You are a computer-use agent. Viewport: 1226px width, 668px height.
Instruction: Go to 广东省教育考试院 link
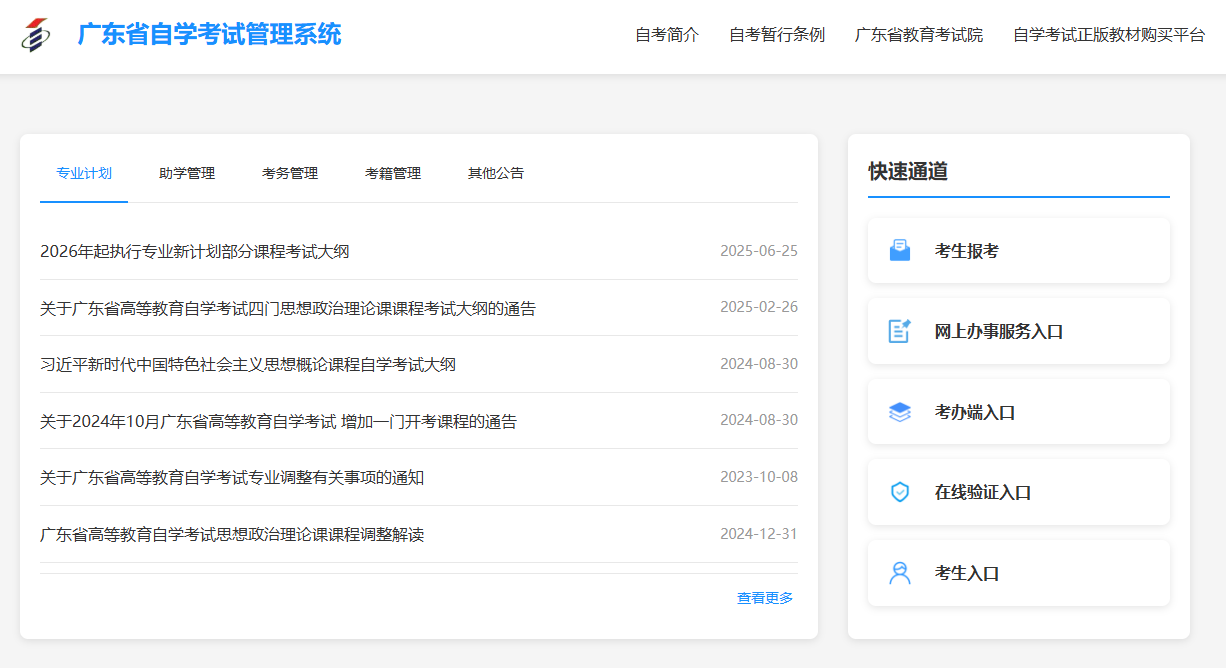pos(919,35)
